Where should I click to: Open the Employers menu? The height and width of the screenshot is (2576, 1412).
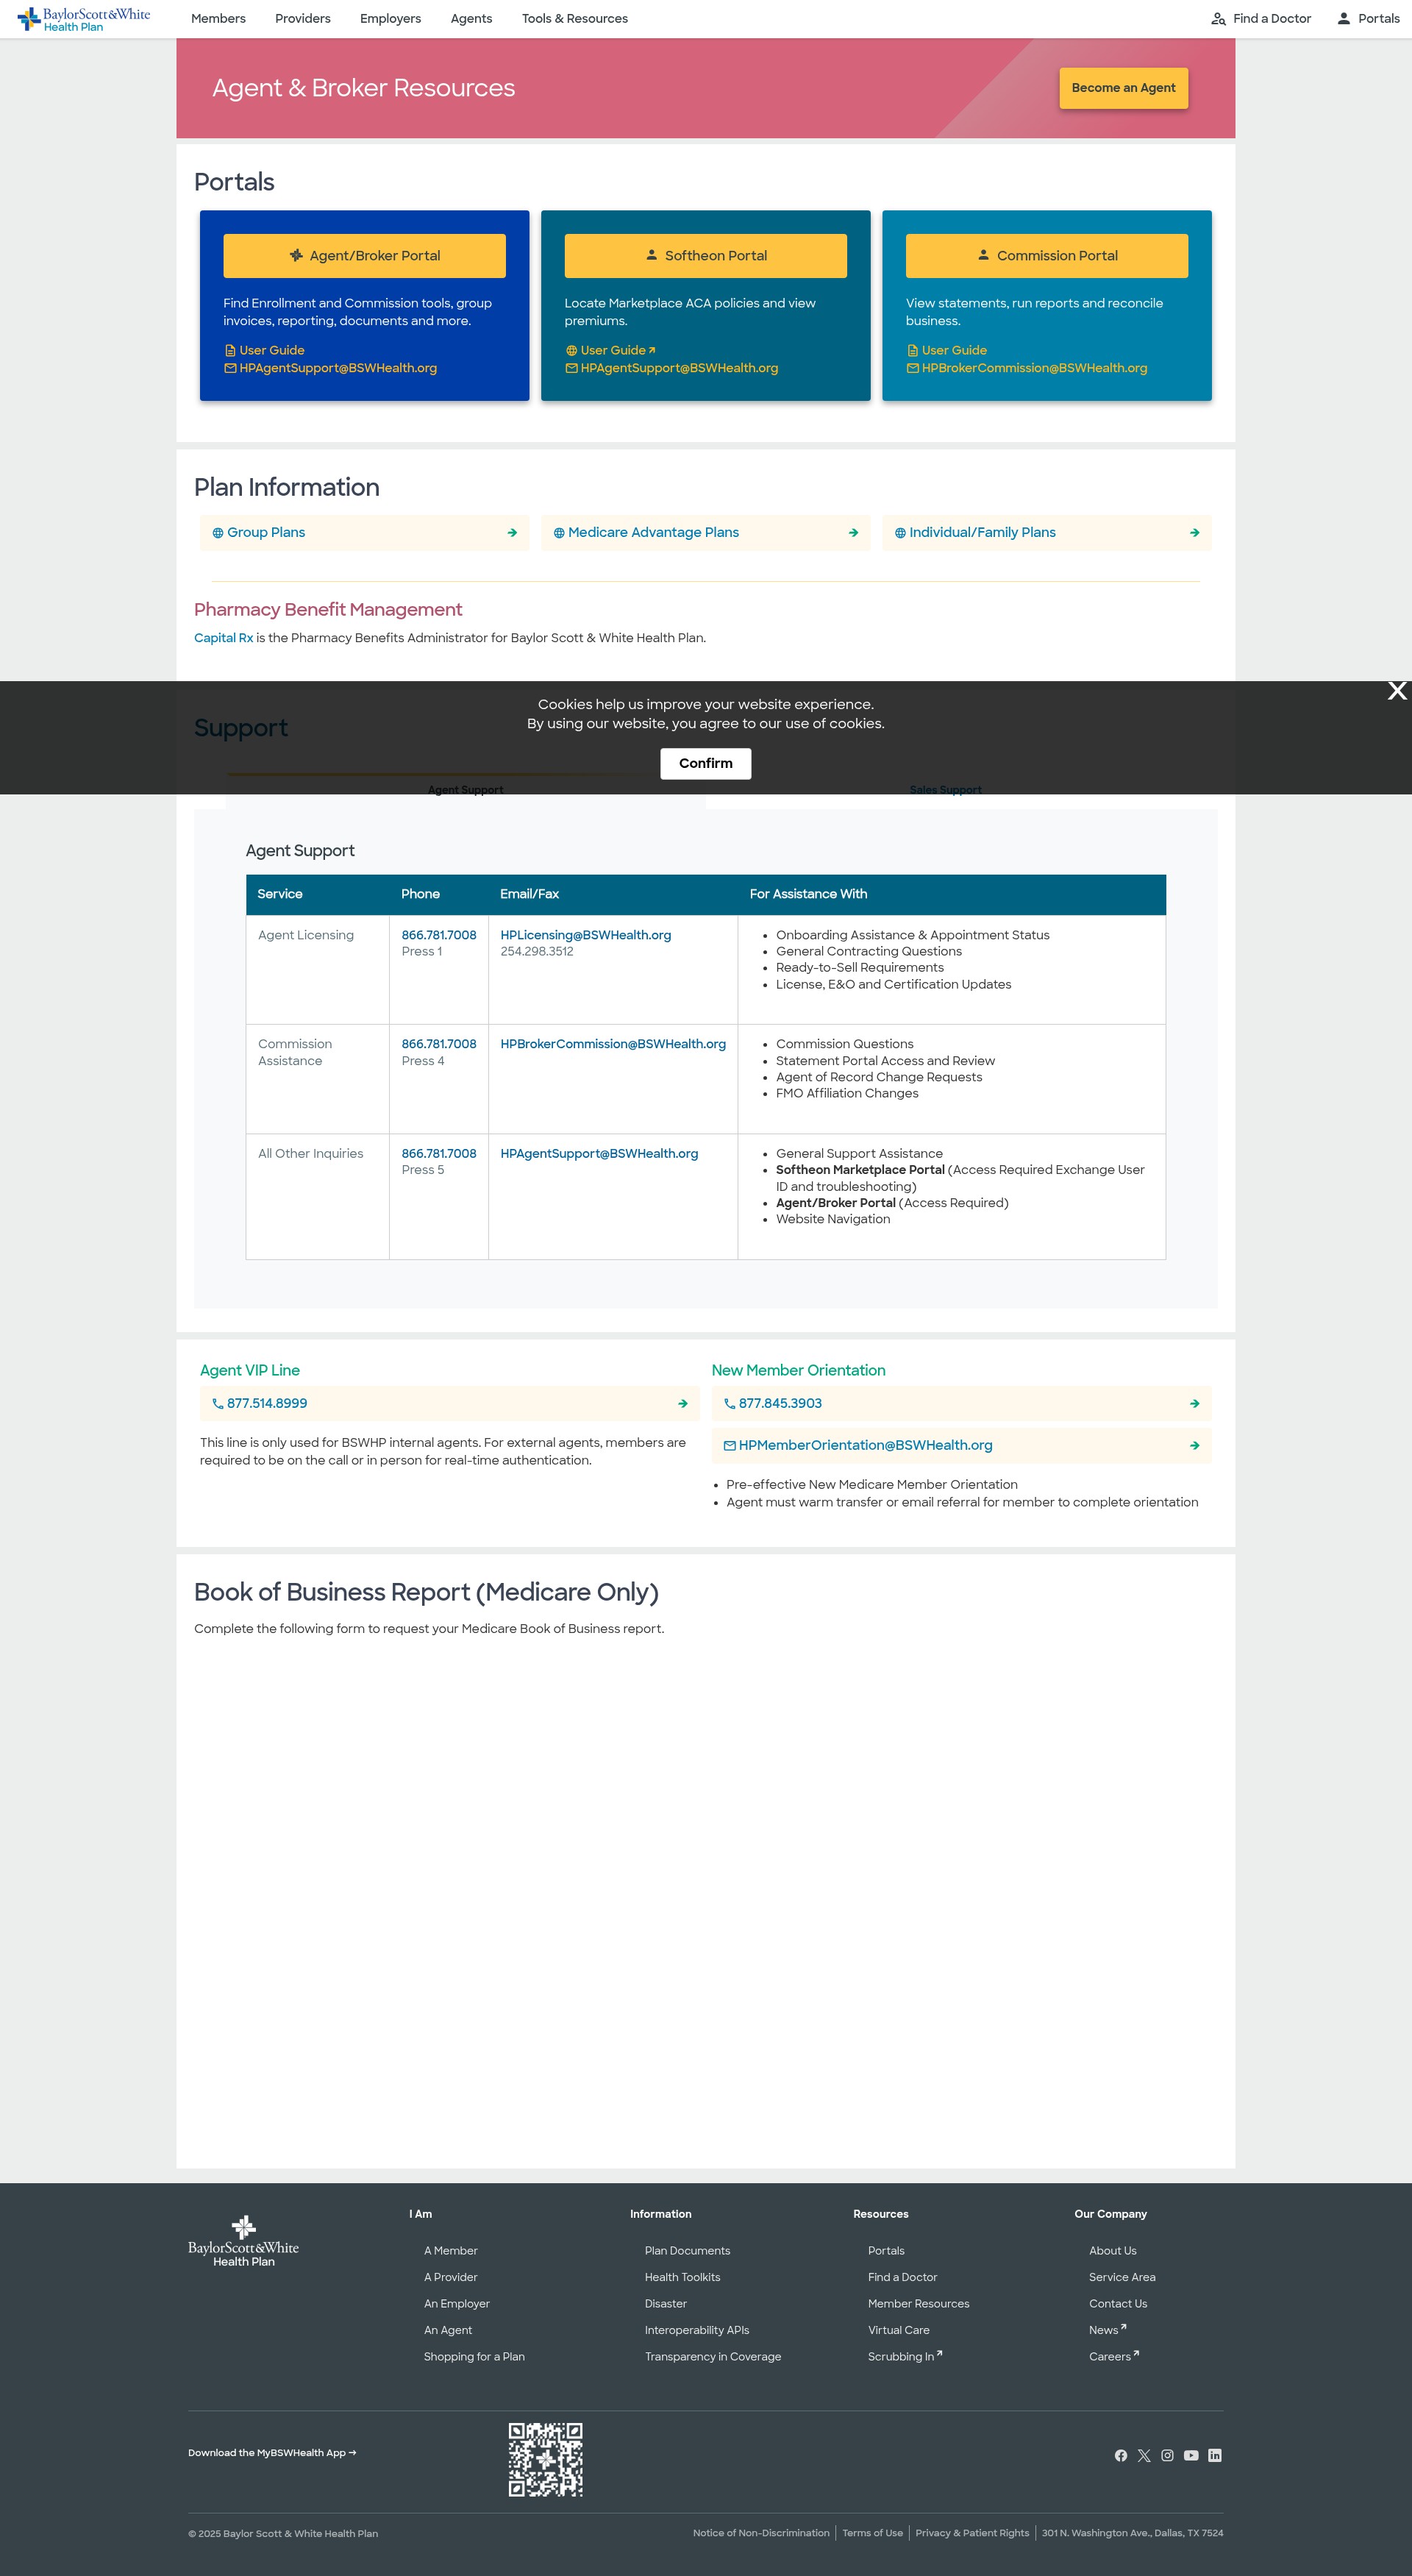[x=390, y=19]
